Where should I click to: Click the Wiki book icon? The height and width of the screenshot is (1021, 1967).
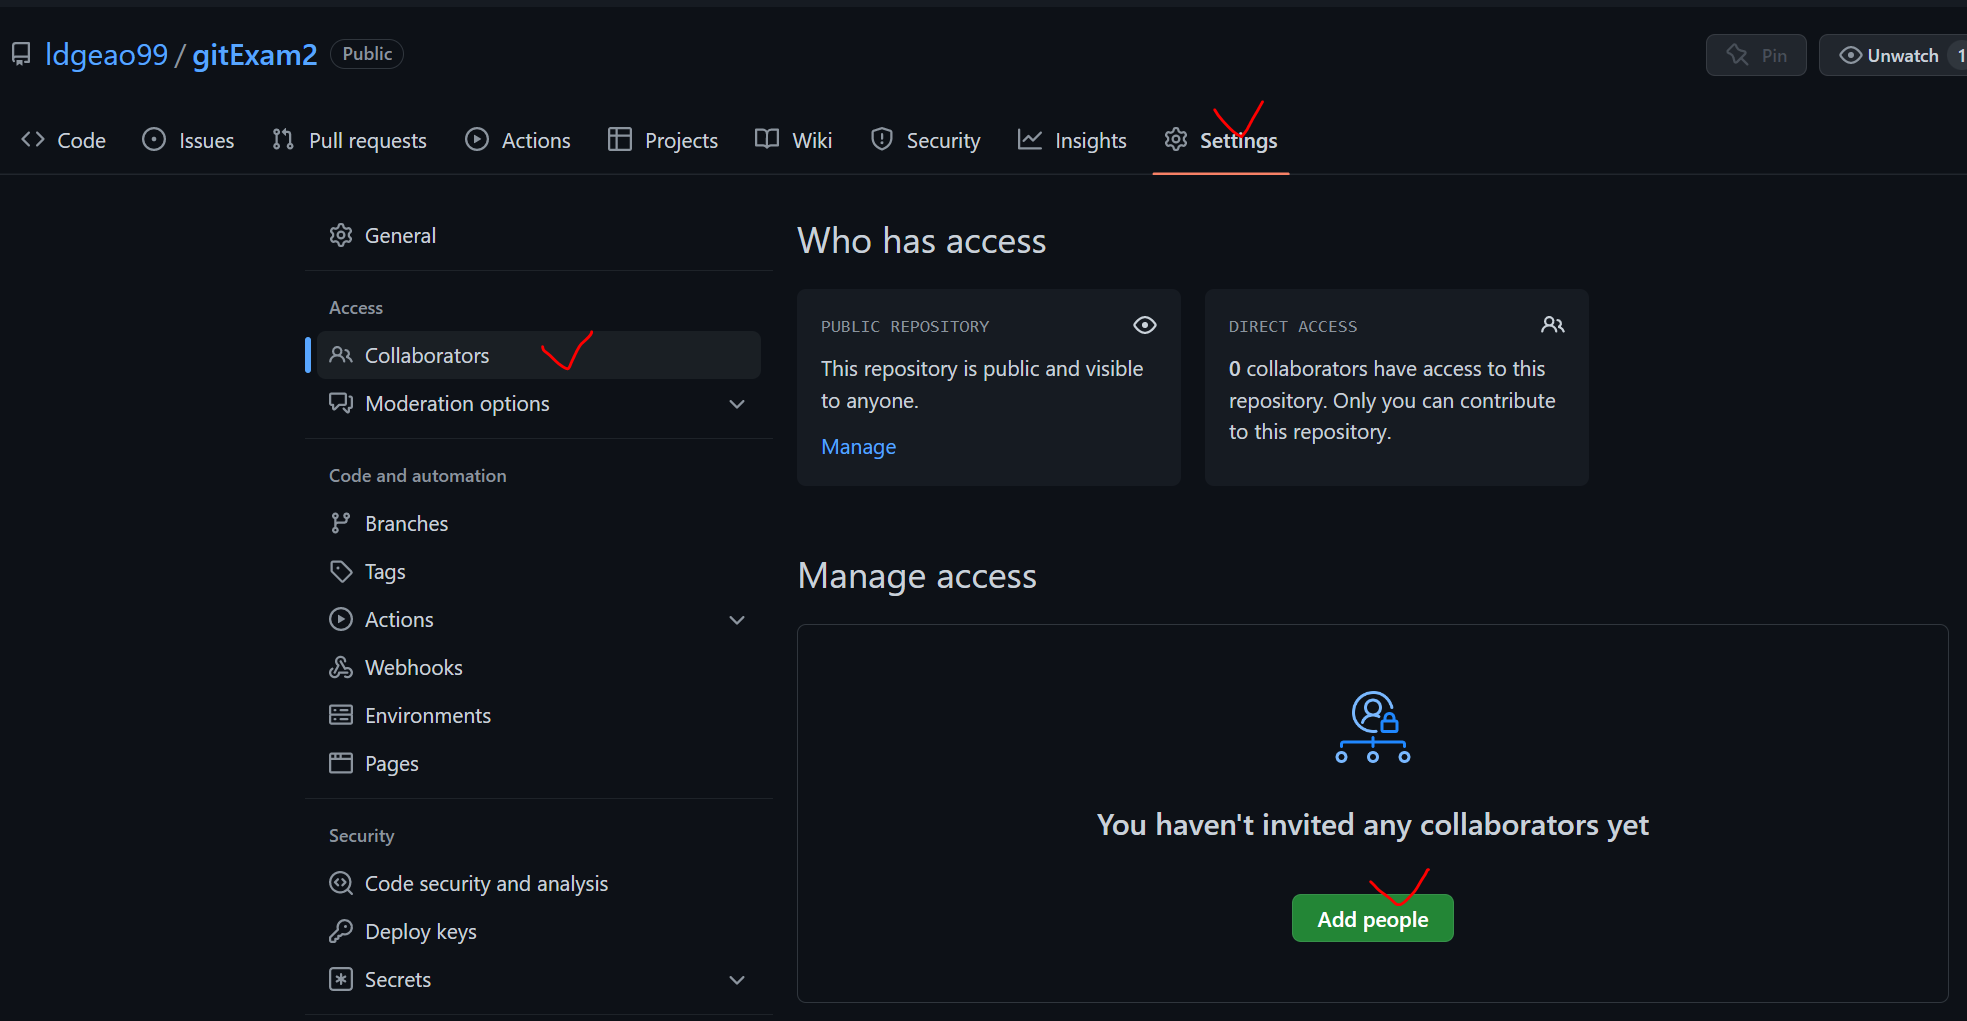point(767,140)
